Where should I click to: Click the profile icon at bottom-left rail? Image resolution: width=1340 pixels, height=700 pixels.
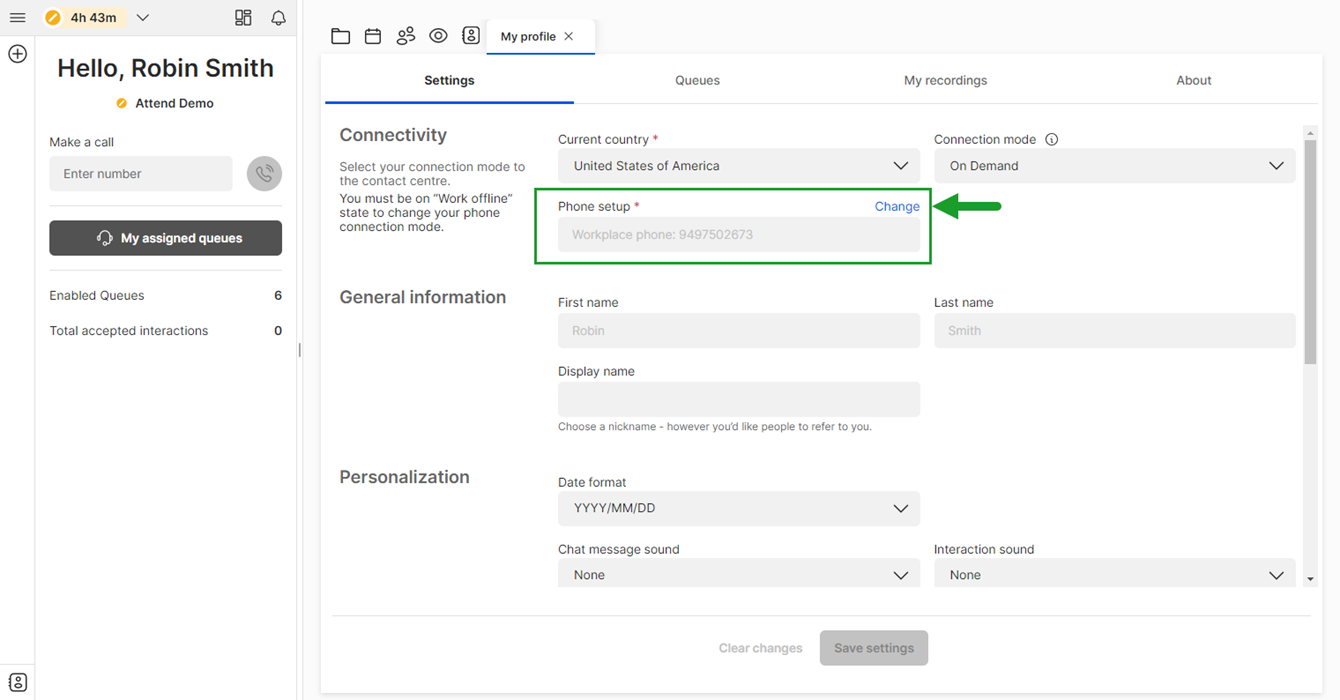click(x=17, y=683)
